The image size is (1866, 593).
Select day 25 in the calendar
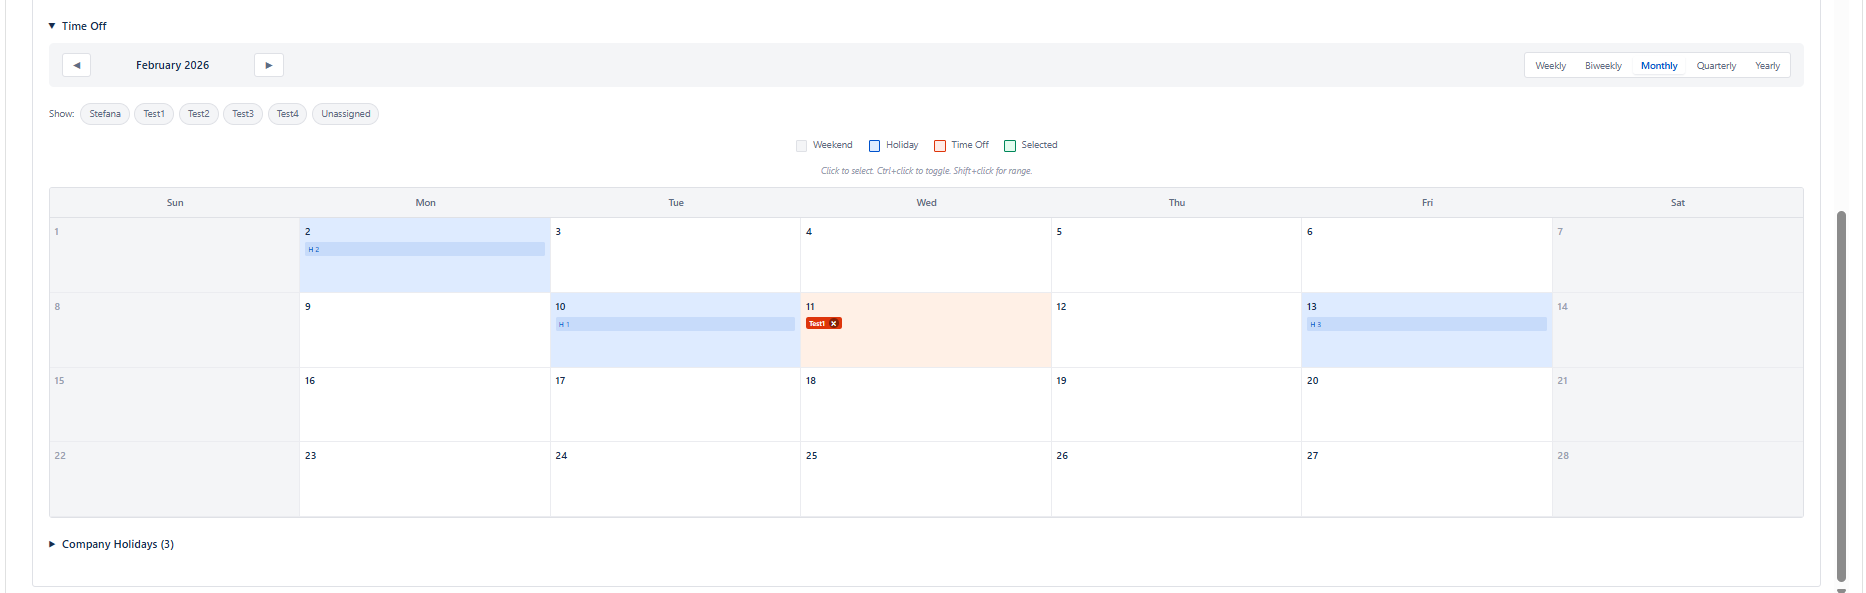tap(926, 479)
